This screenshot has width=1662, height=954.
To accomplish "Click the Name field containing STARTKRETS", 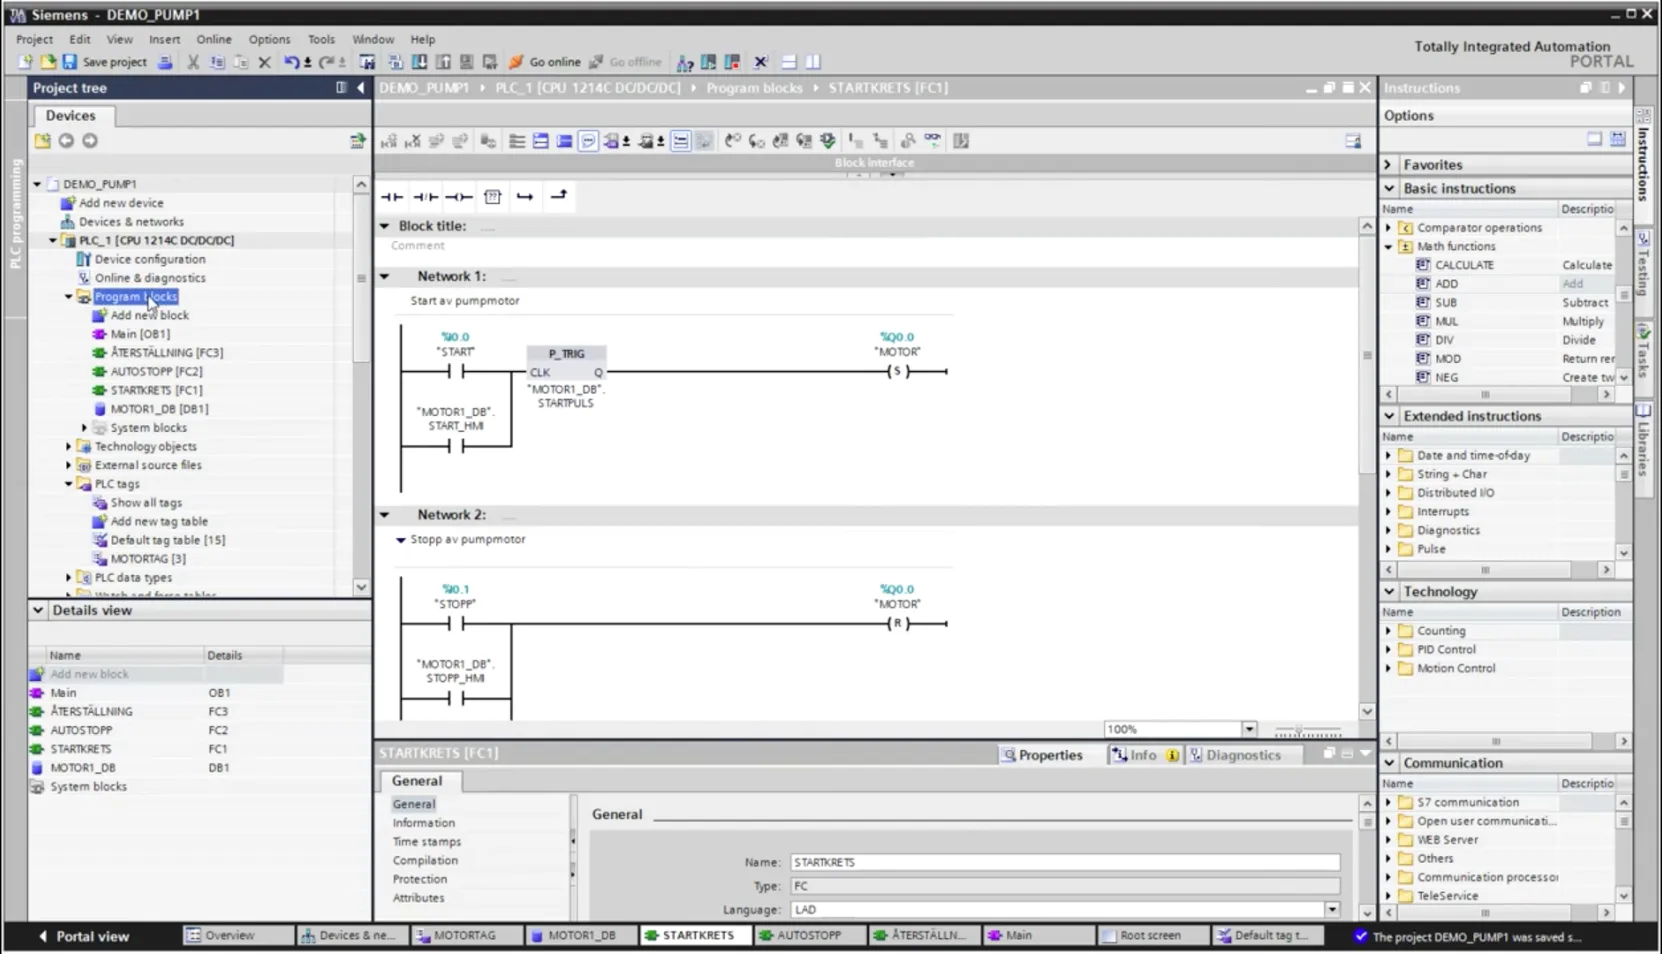I will tap(1065, 862).
